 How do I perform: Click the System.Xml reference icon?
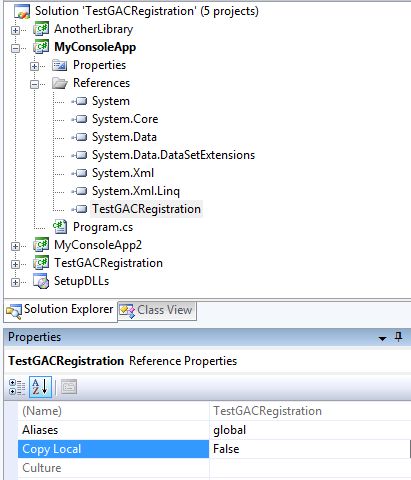tap(79, 173)
